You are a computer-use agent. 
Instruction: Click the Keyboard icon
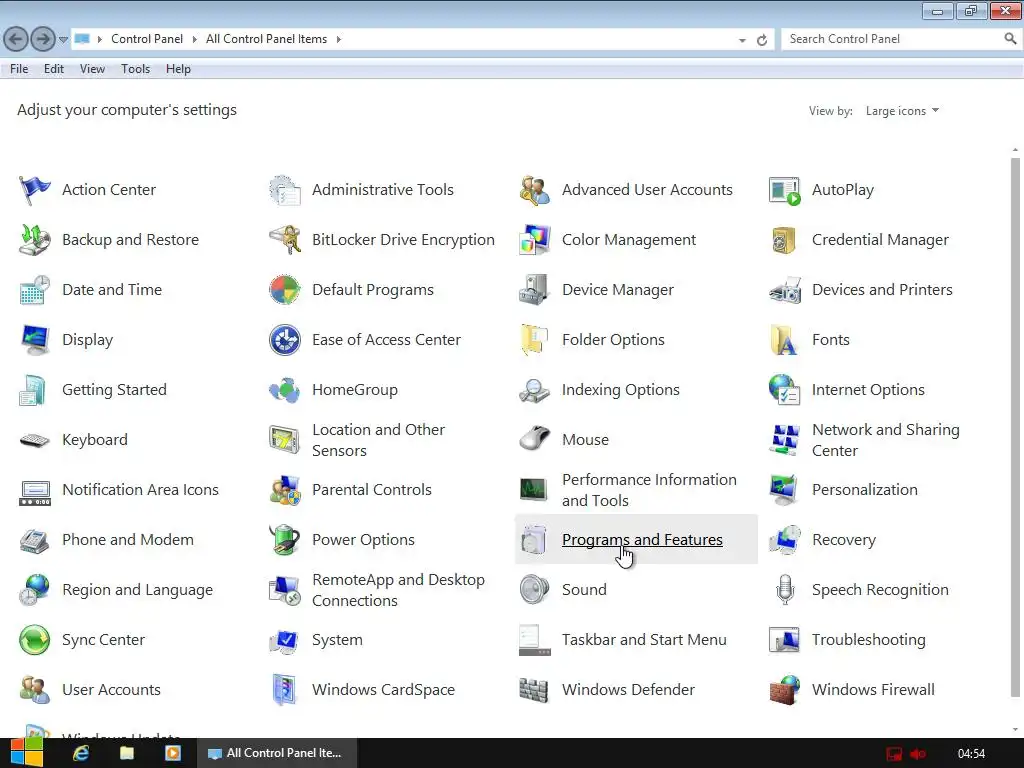(34, 440)
